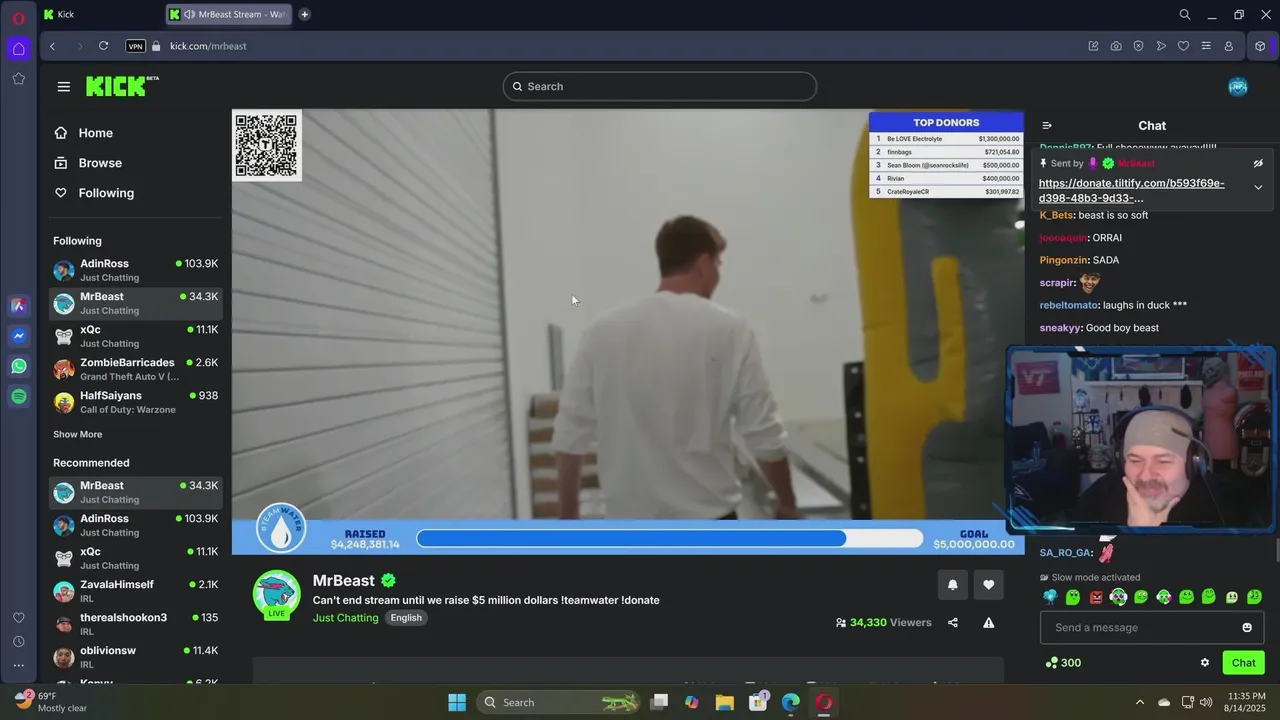
Task: Click Opera ad blocker shield icon
Action: tap(1138, 46)
